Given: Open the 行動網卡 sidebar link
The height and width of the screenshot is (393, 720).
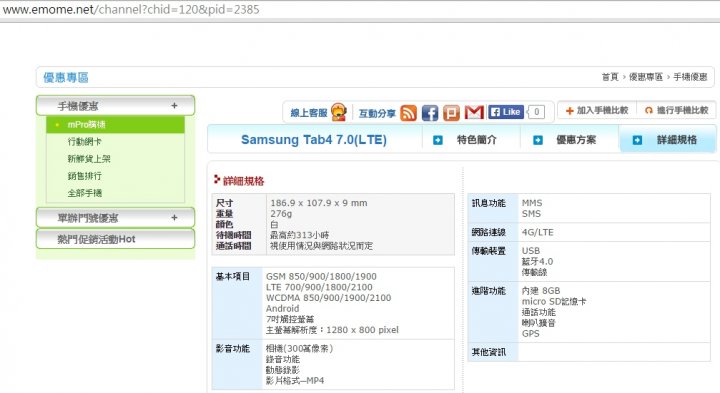Looking at the screenshot, I should (x=84, y=141).
